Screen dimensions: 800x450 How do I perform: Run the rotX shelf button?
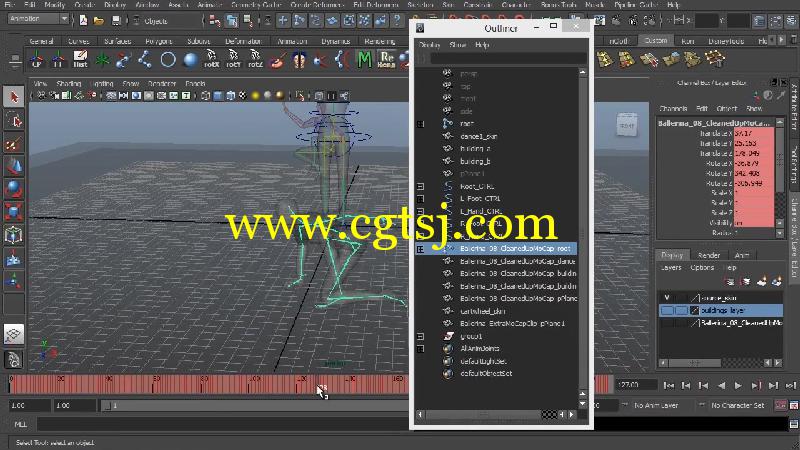(211, 60)
